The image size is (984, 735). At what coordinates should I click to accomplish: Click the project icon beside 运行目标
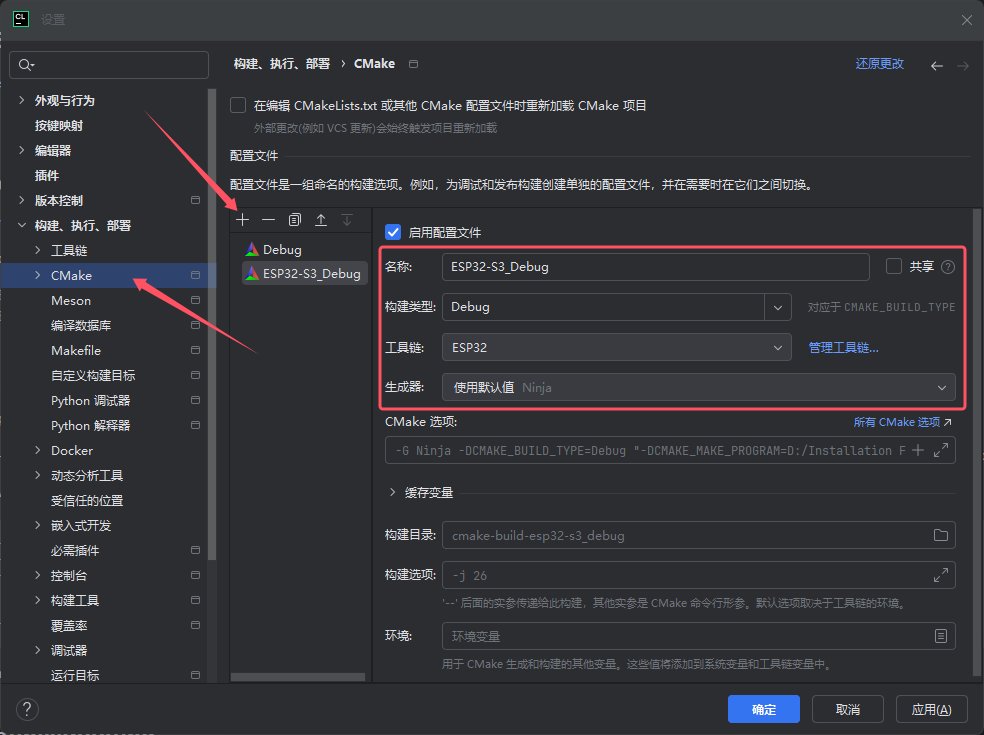click(195, 675)
